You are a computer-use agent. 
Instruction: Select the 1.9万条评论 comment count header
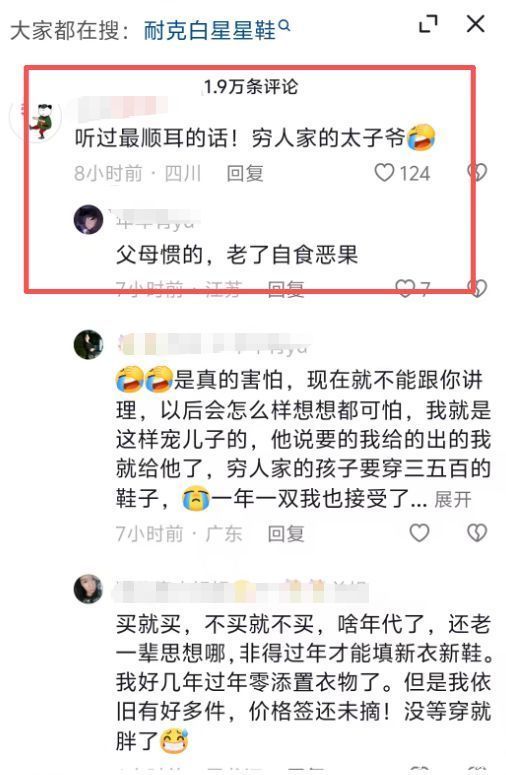tap(252, 87)
